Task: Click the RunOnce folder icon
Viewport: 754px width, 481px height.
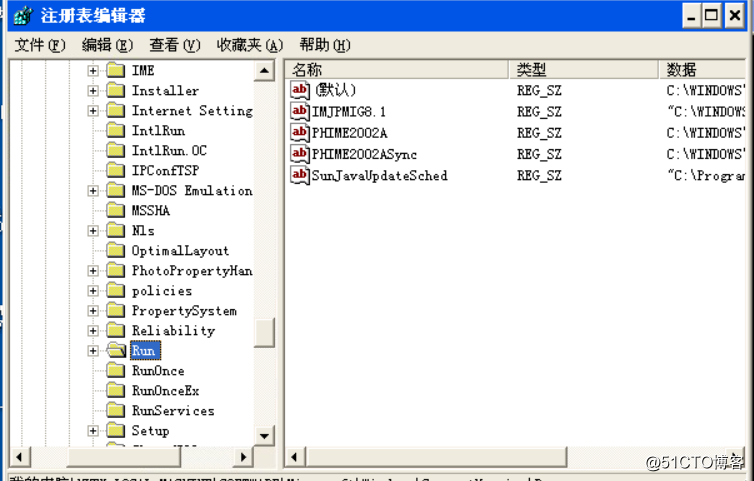Action: point(116,371)
